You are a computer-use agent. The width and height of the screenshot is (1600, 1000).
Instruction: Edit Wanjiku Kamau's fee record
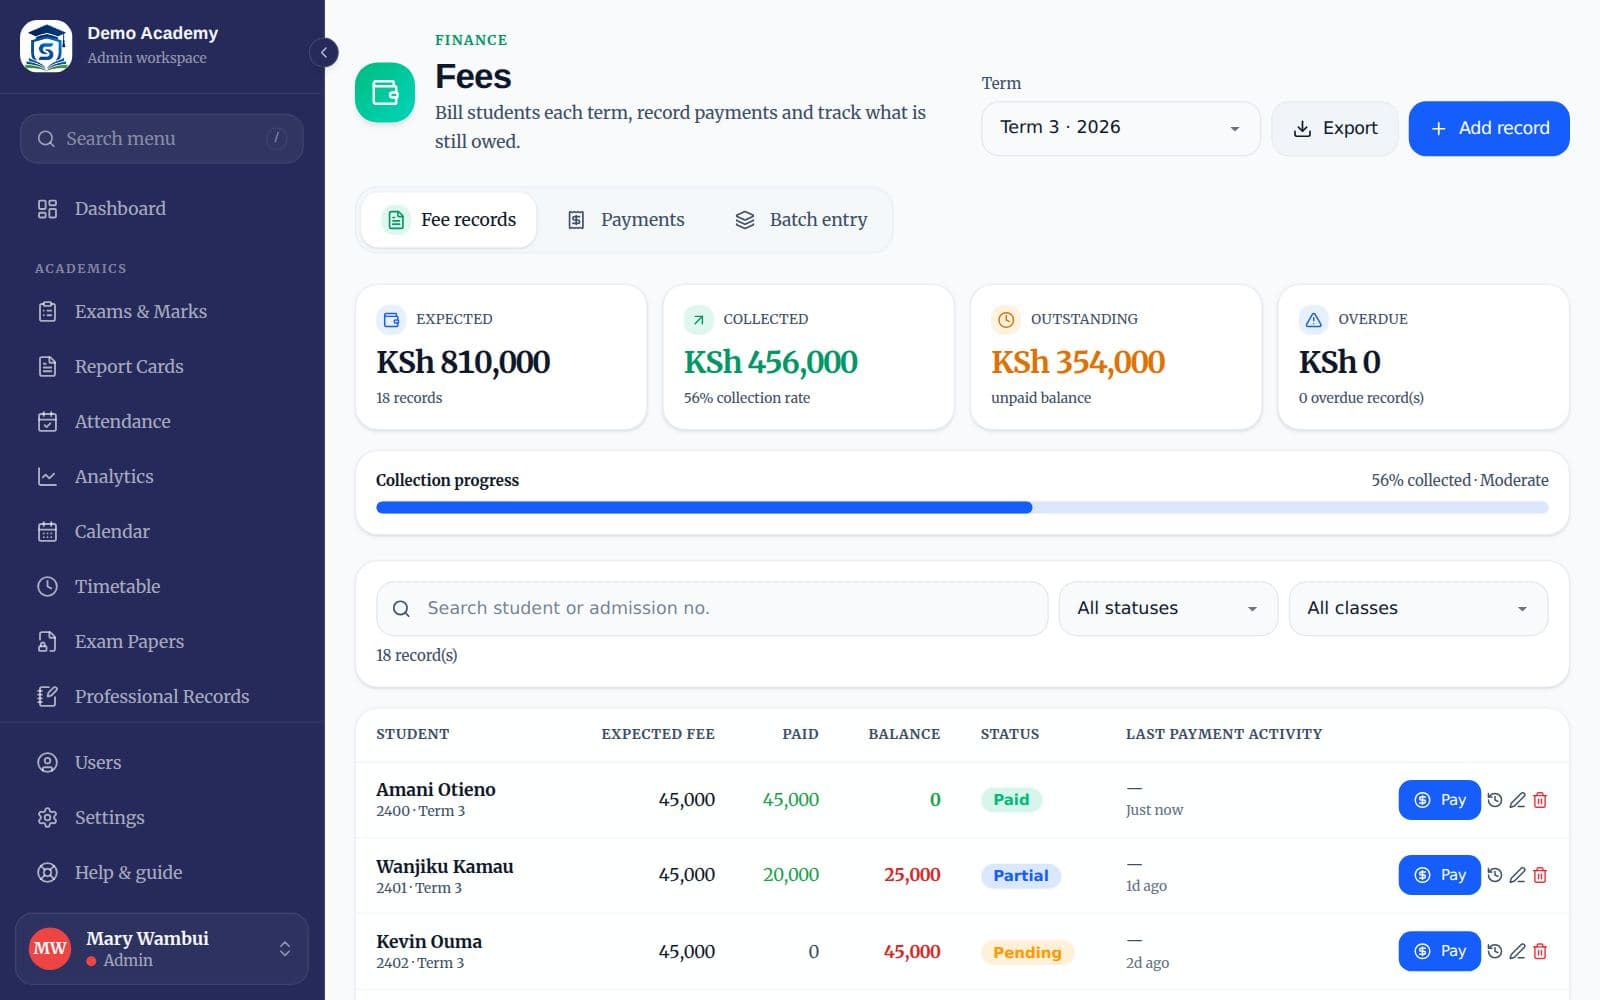pos(1517,875)
